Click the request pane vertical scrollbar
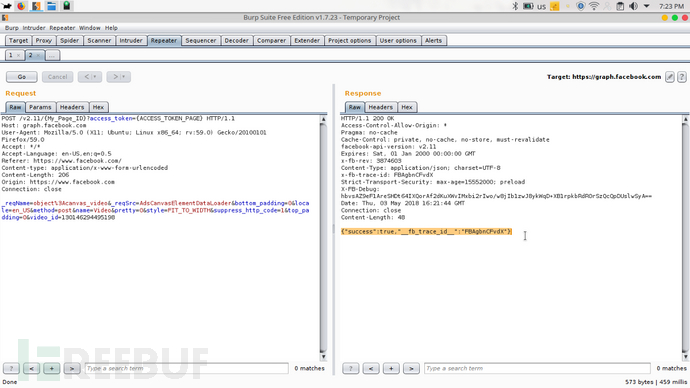The height and width of the screenshot is (388, 690). tap(323, 238)
